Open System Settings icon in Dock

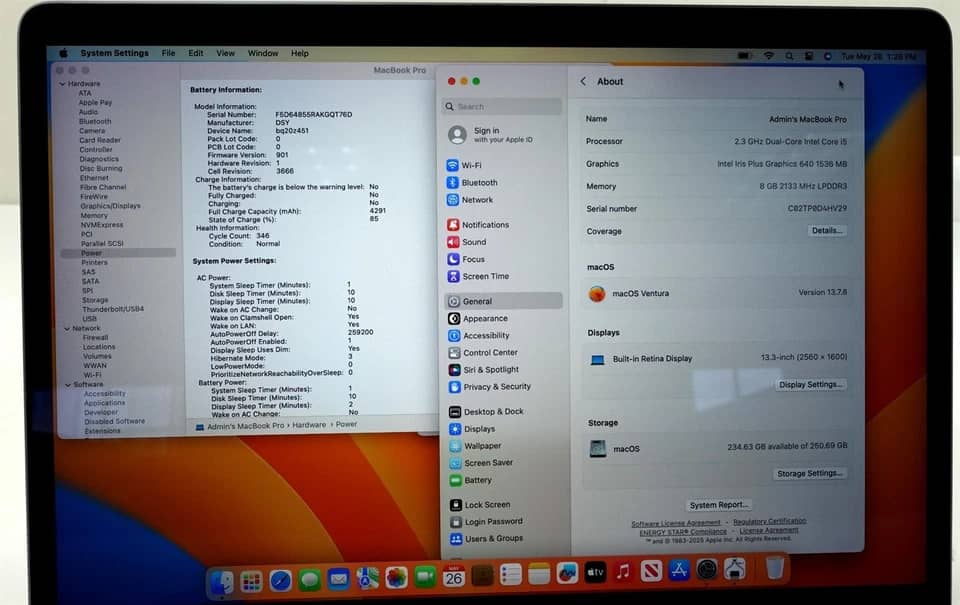click(x=707, y=570)
